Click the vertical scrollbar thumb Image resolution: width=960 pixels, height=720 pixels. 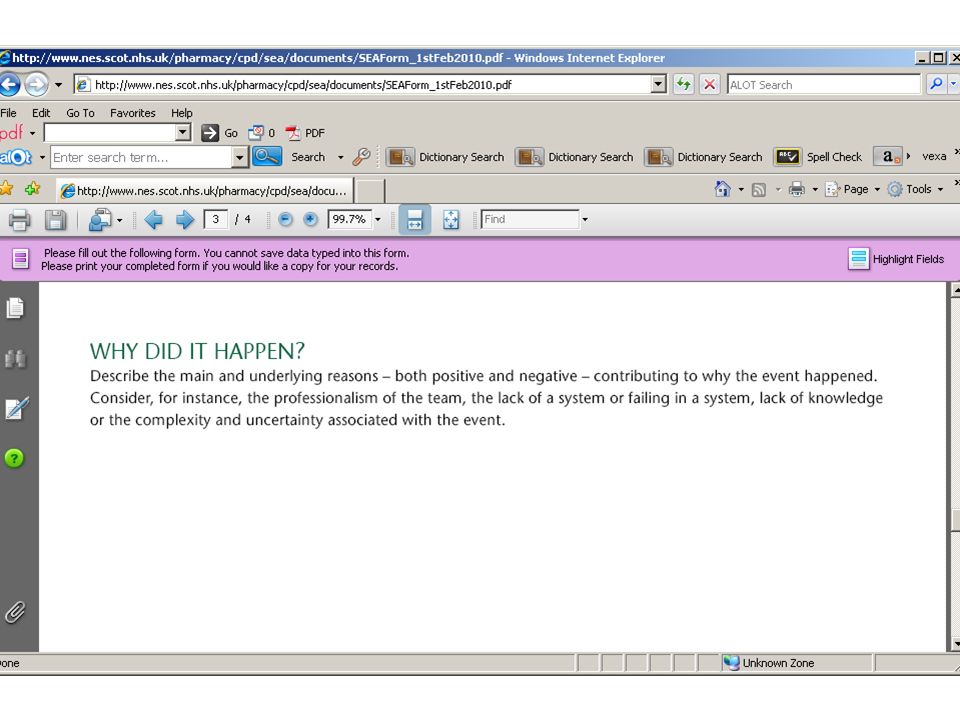(955, 520)
